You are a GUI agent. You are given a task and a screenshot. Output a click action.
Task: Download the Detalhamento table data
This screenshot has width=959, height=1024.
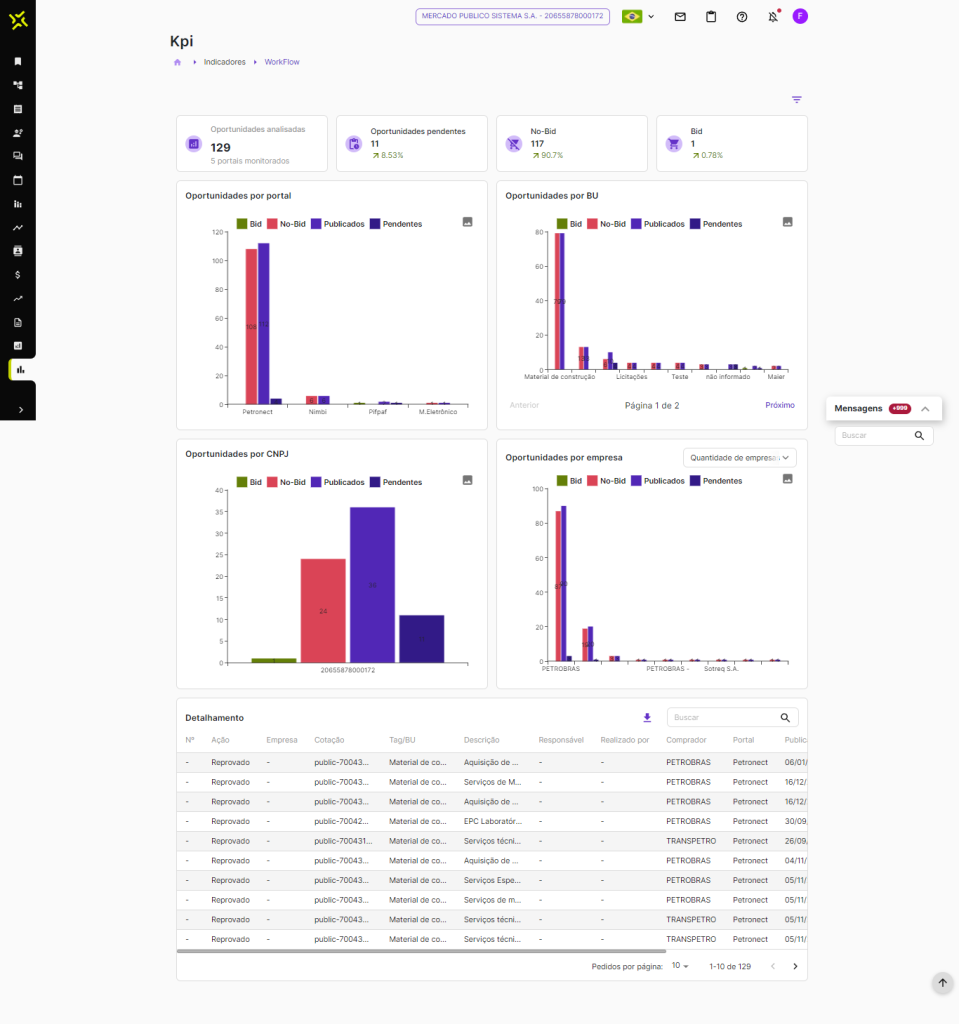[647, 717]
